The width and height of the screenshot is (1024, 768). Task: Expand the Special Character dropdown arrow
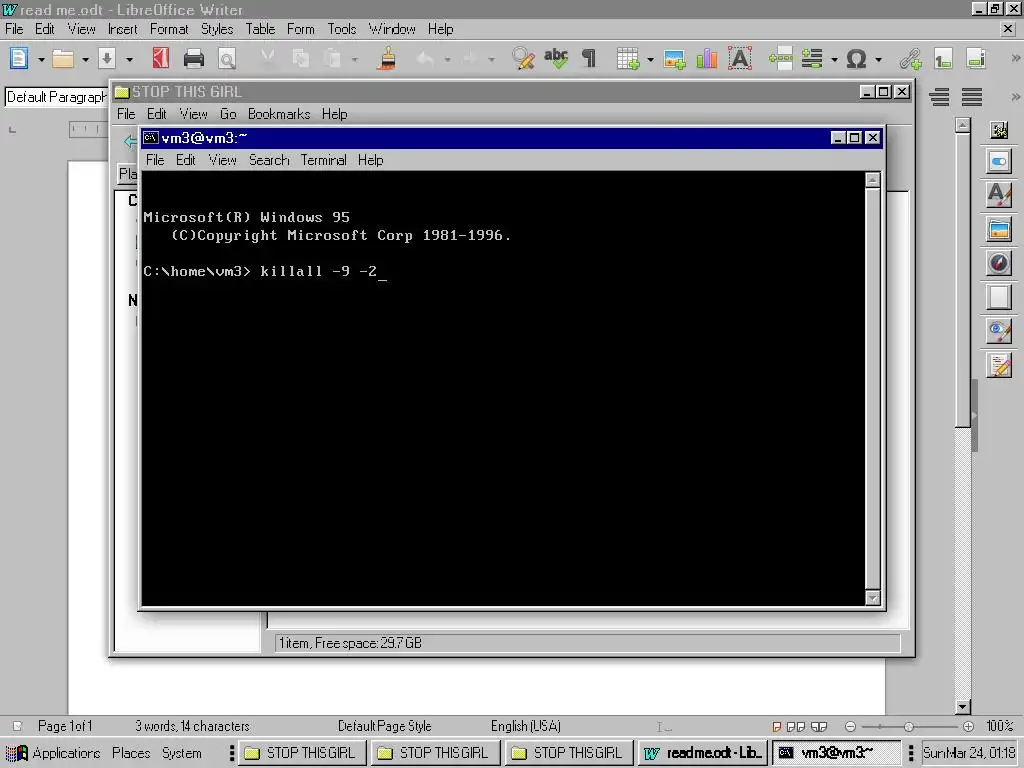click(878, 59)
